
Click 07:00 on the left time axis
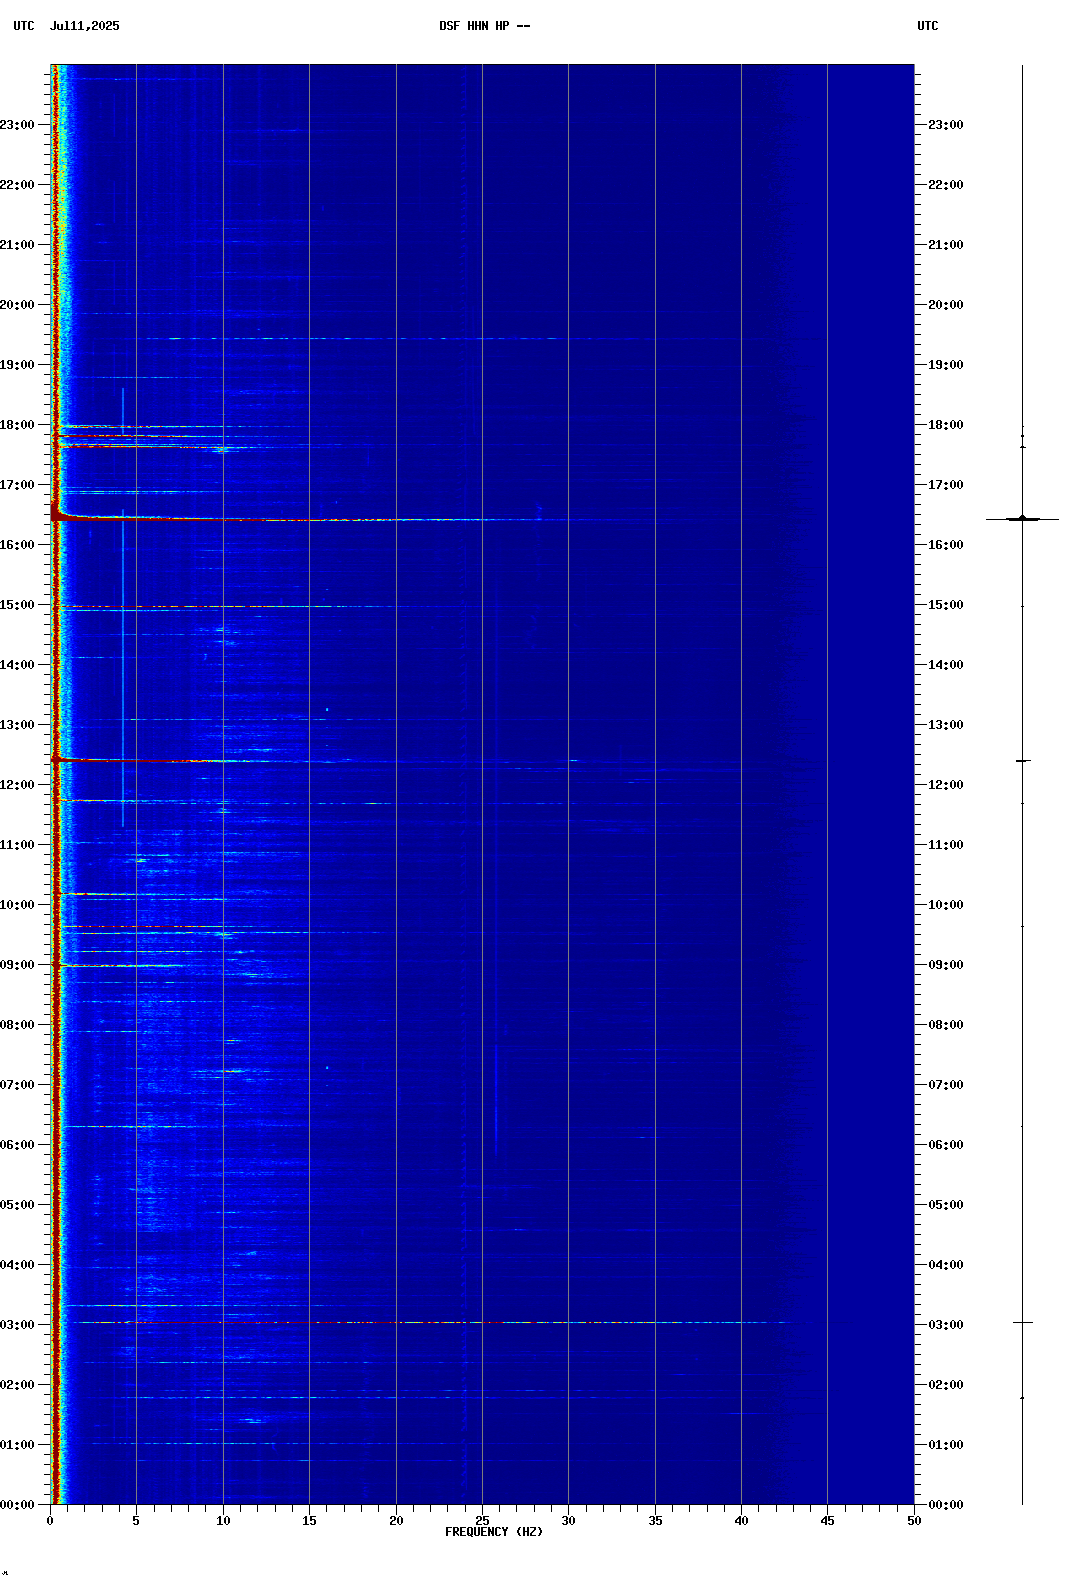(17, 1085)
